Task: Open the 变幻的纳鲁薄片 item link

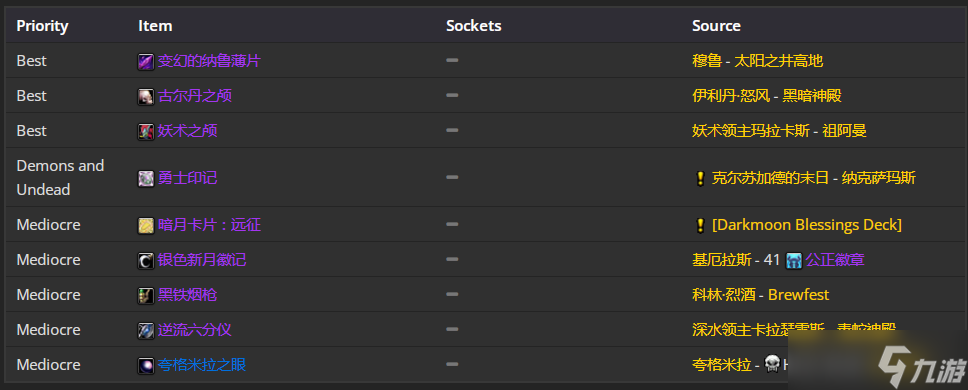Action: (x=209, y=61)
